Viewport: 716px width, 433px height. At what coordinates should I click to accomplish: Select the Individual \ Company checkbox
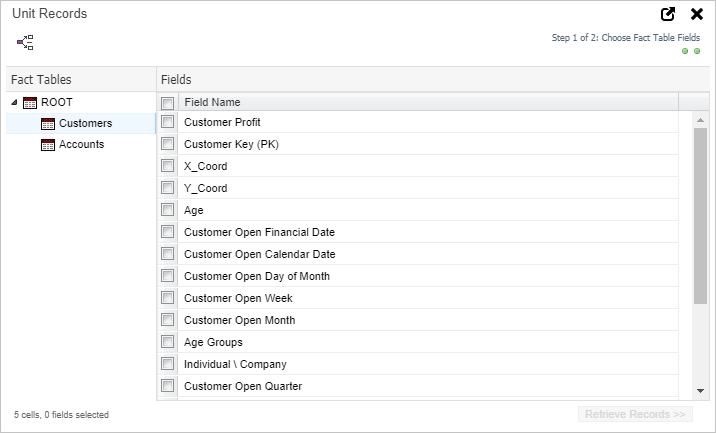click(x=168, y=364)
